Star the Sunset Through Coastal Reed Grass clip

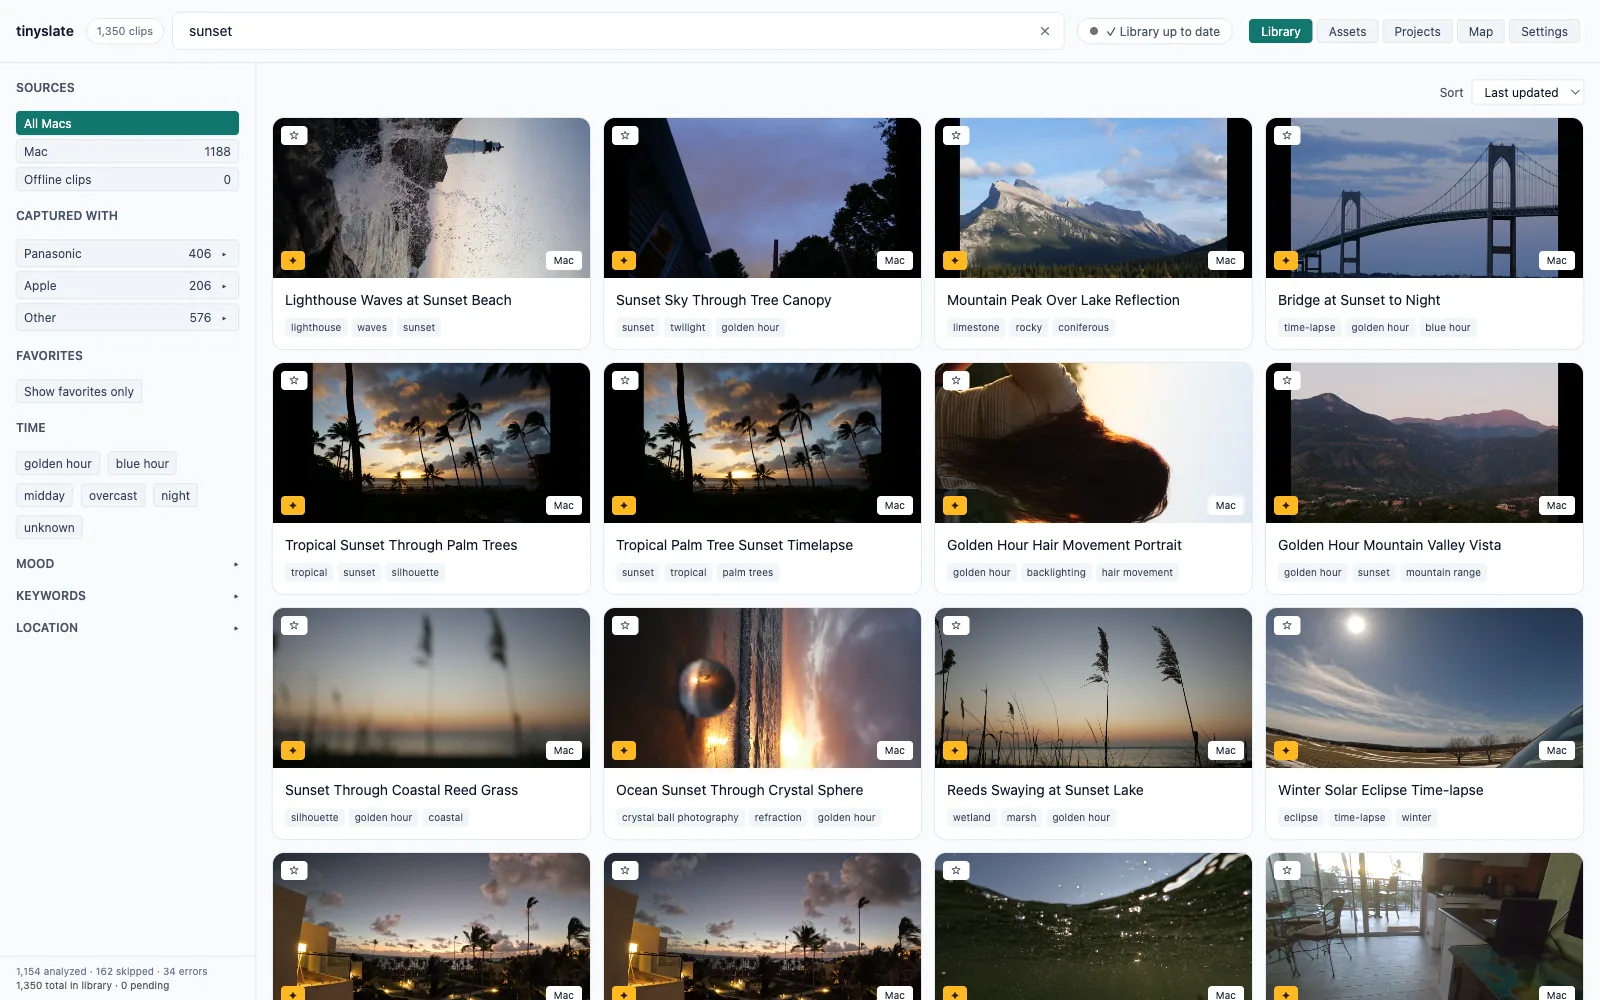click(294, 625)
